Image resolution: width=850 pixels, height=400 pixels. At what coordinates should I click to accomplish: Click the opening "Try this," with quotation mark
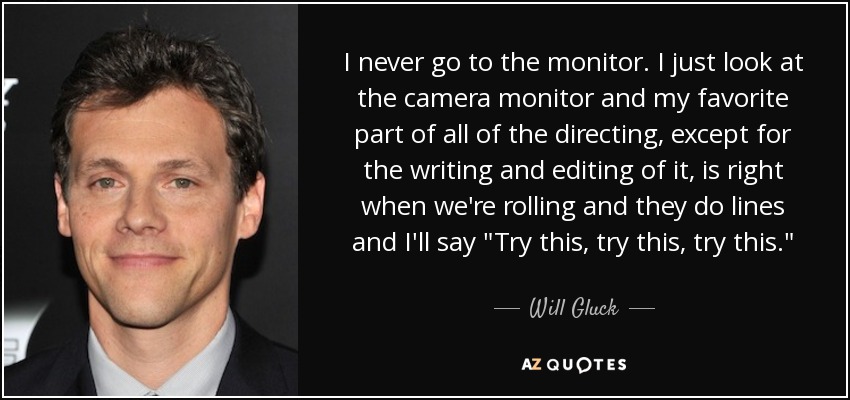coord(535,244)
